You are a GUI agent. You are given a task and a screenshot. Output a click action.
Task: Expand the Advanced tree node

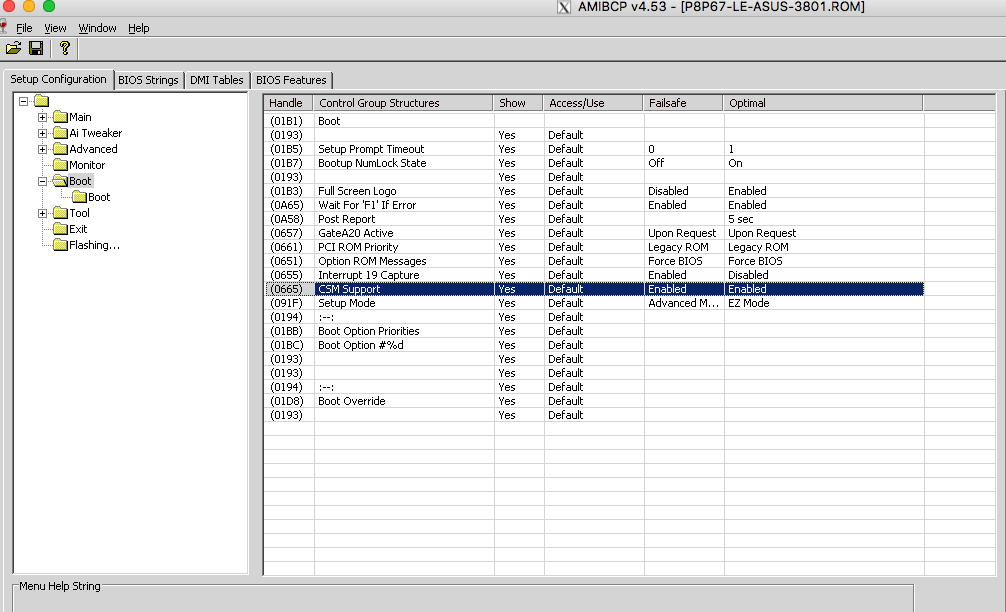pyautogui.click(x=43, y=149)
